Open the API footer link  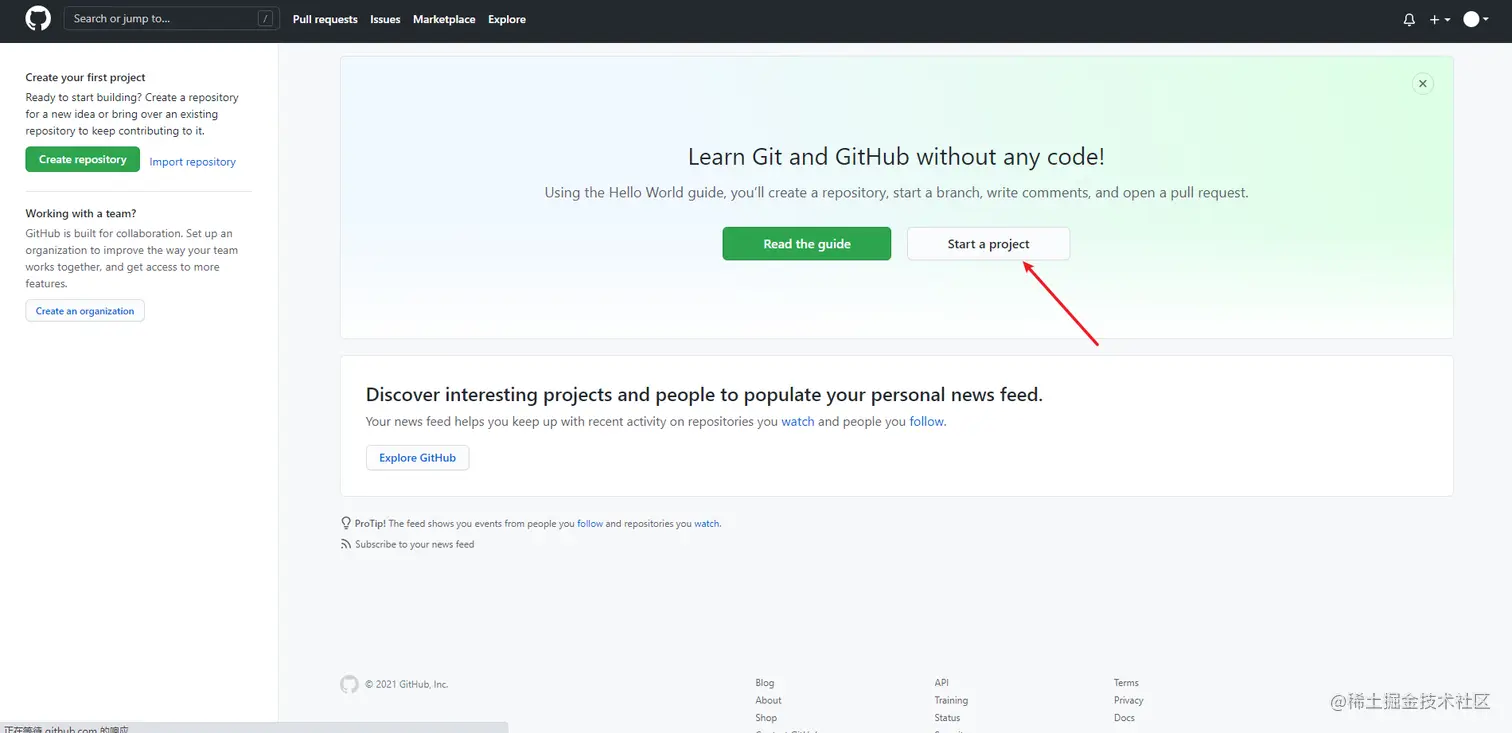coord(942,683)
